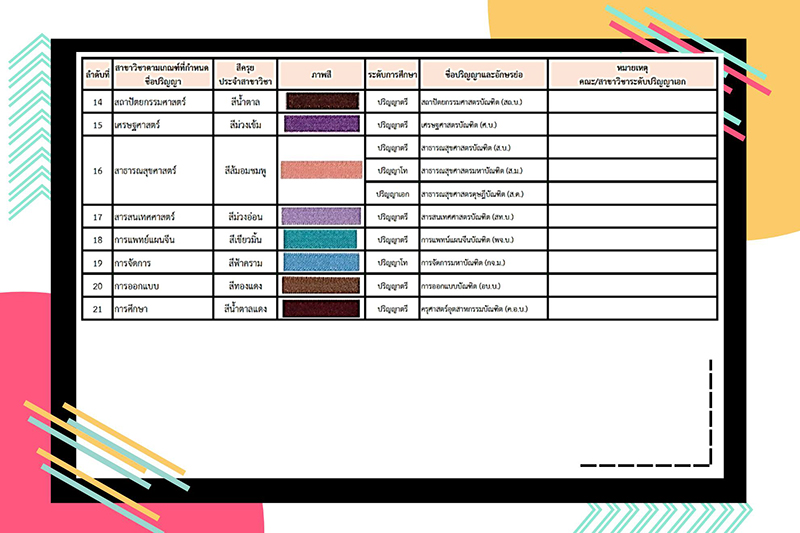The image size is (800, 533).
Task: Click the dark brown swatch for row 14
Action: click(322, 102)
